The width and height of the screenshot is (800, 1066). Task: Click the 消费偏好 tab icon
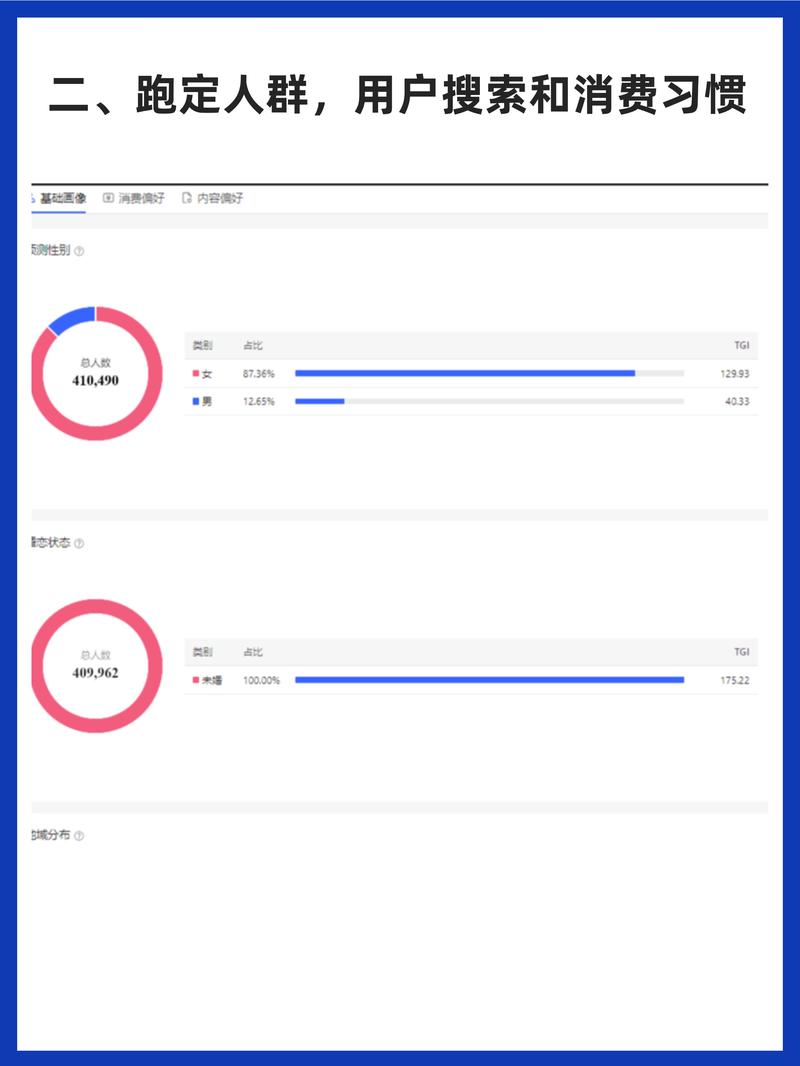pyautogui.click(x=108, y=198)
